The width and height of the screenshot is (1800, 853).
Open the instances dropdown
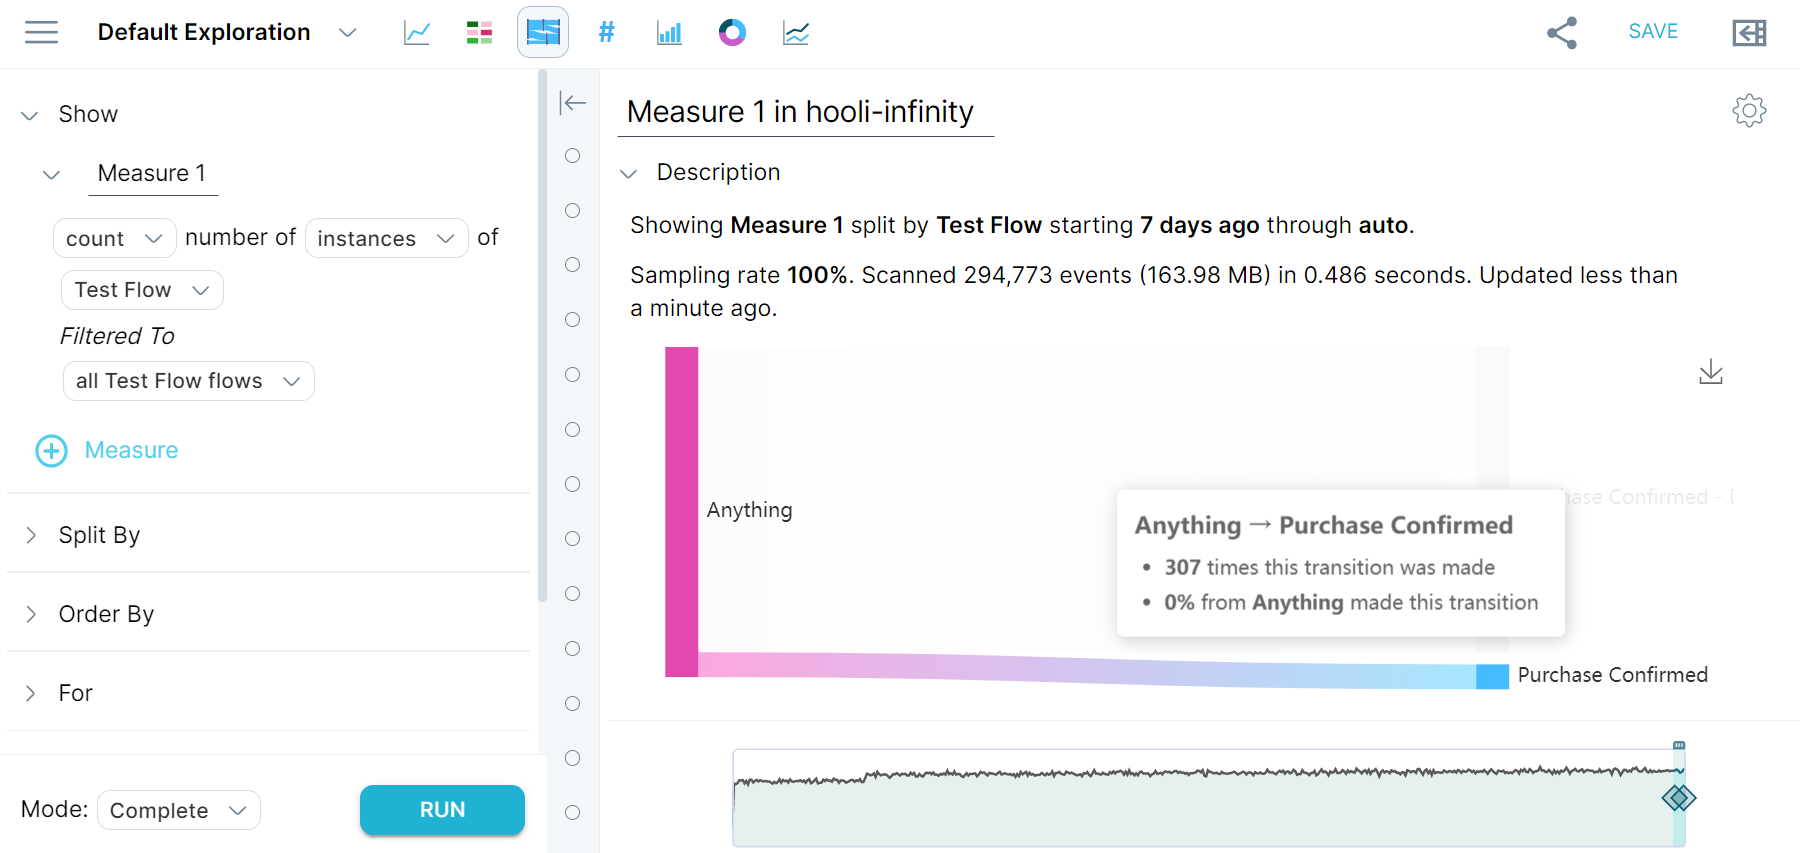[x=386, y=238]
